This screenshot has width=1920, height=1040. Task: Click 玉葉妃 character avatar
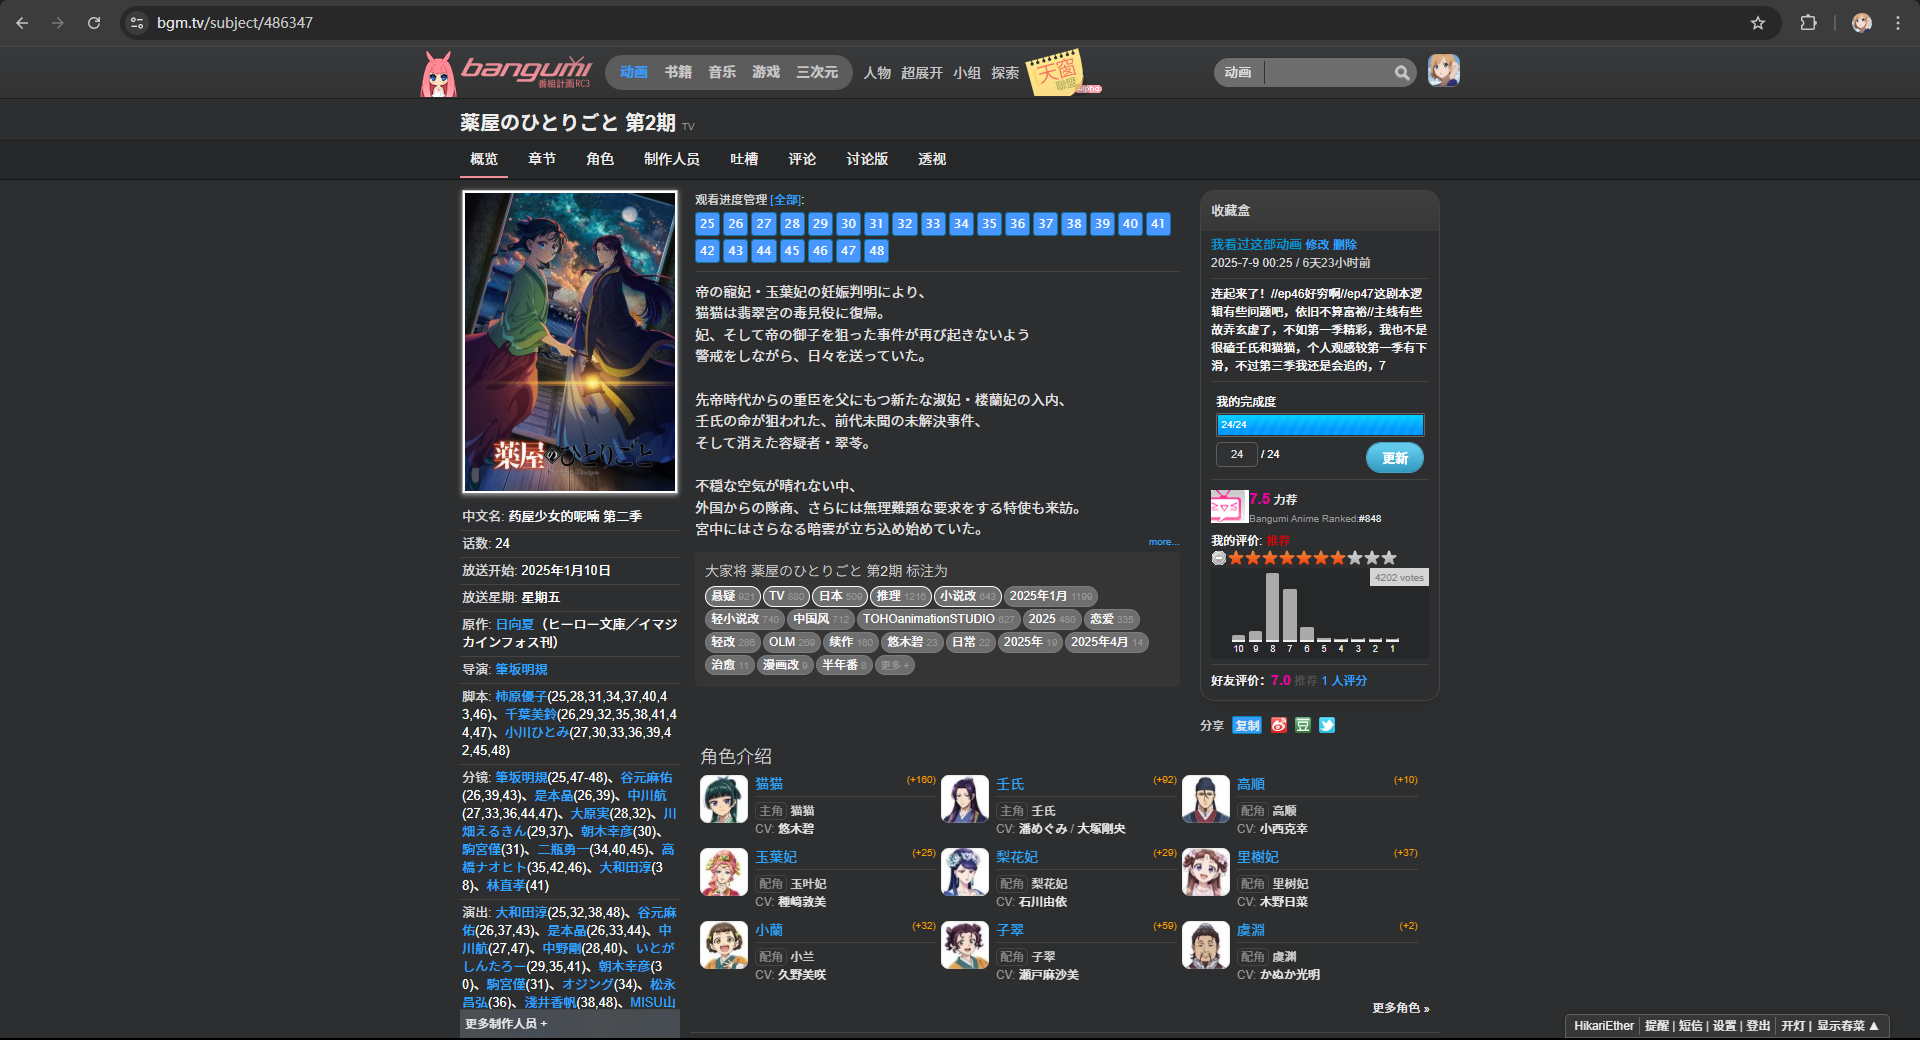723,872
